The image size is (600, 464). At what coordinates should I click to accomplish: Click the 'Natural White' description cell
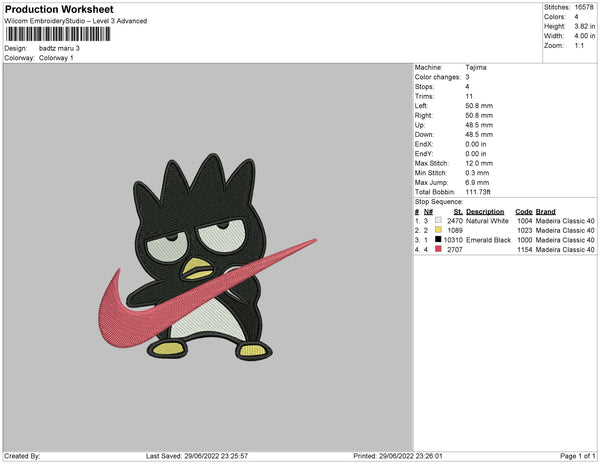coord(487,221)
